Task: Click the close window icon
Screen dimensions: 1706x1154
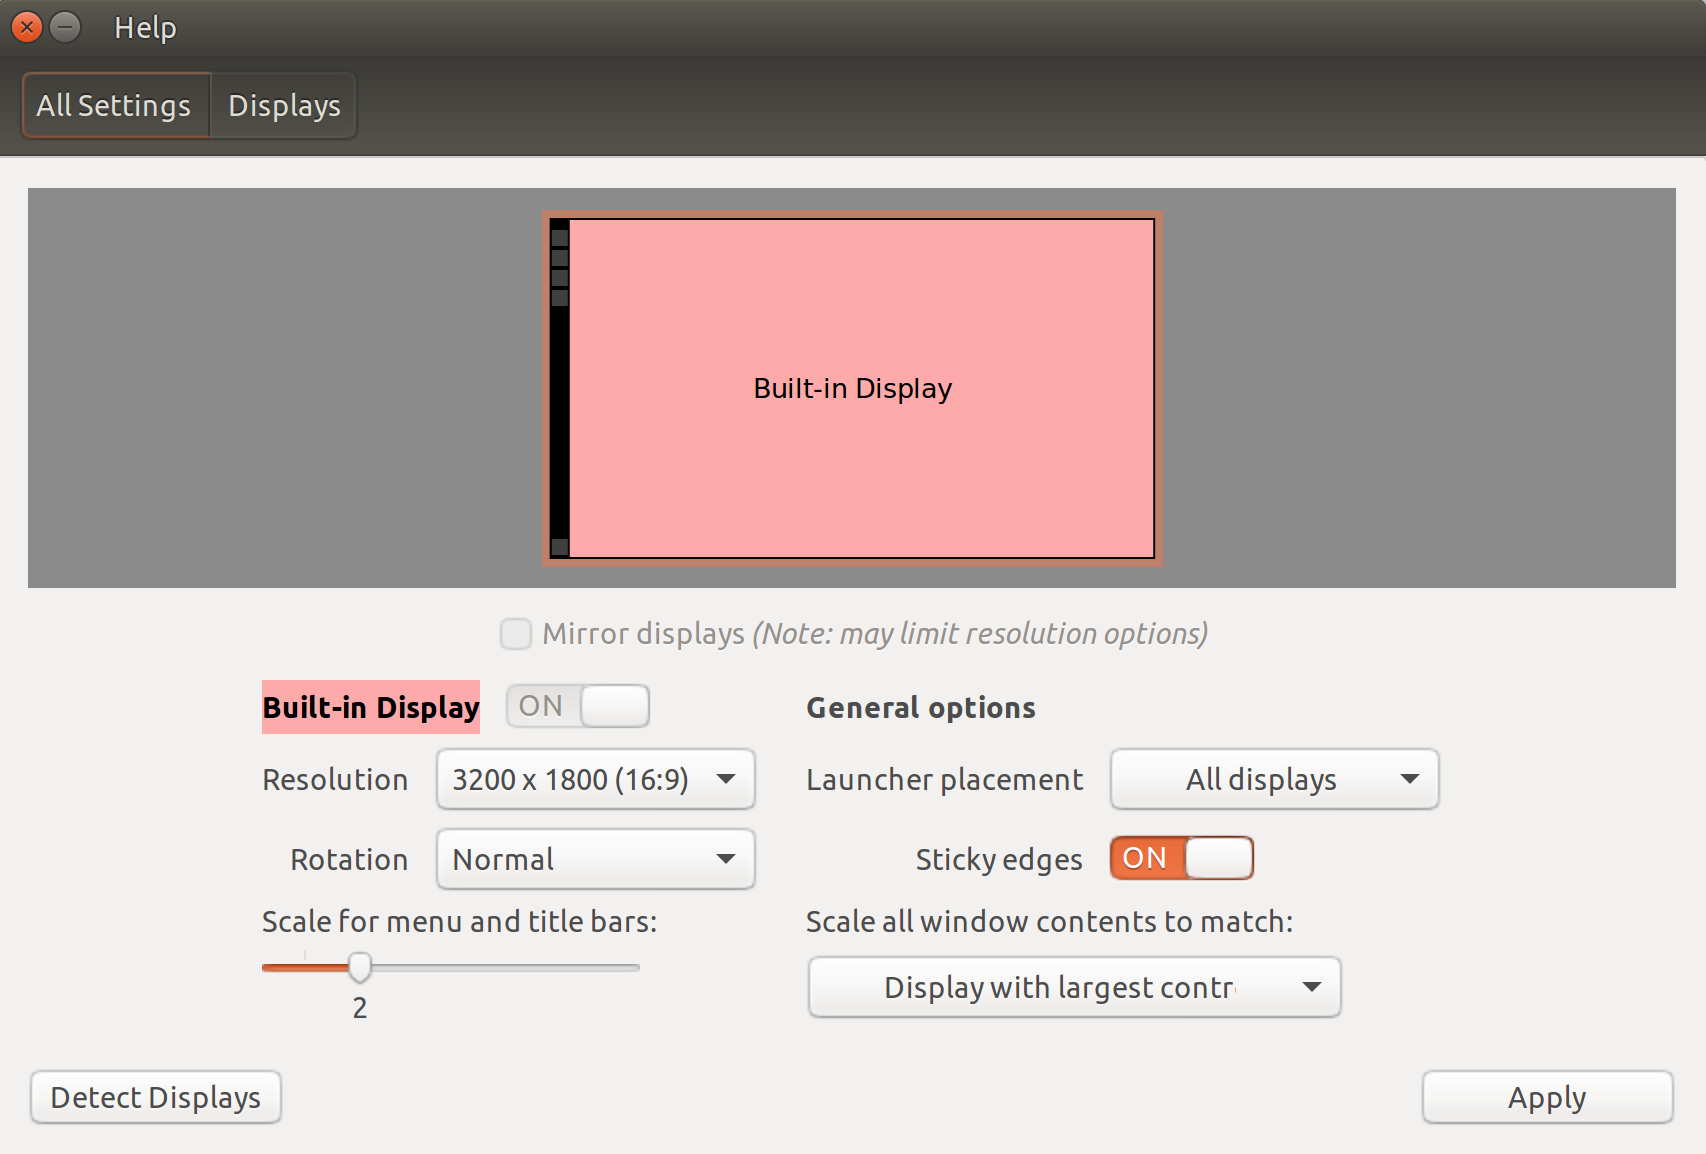Action: 27,27
